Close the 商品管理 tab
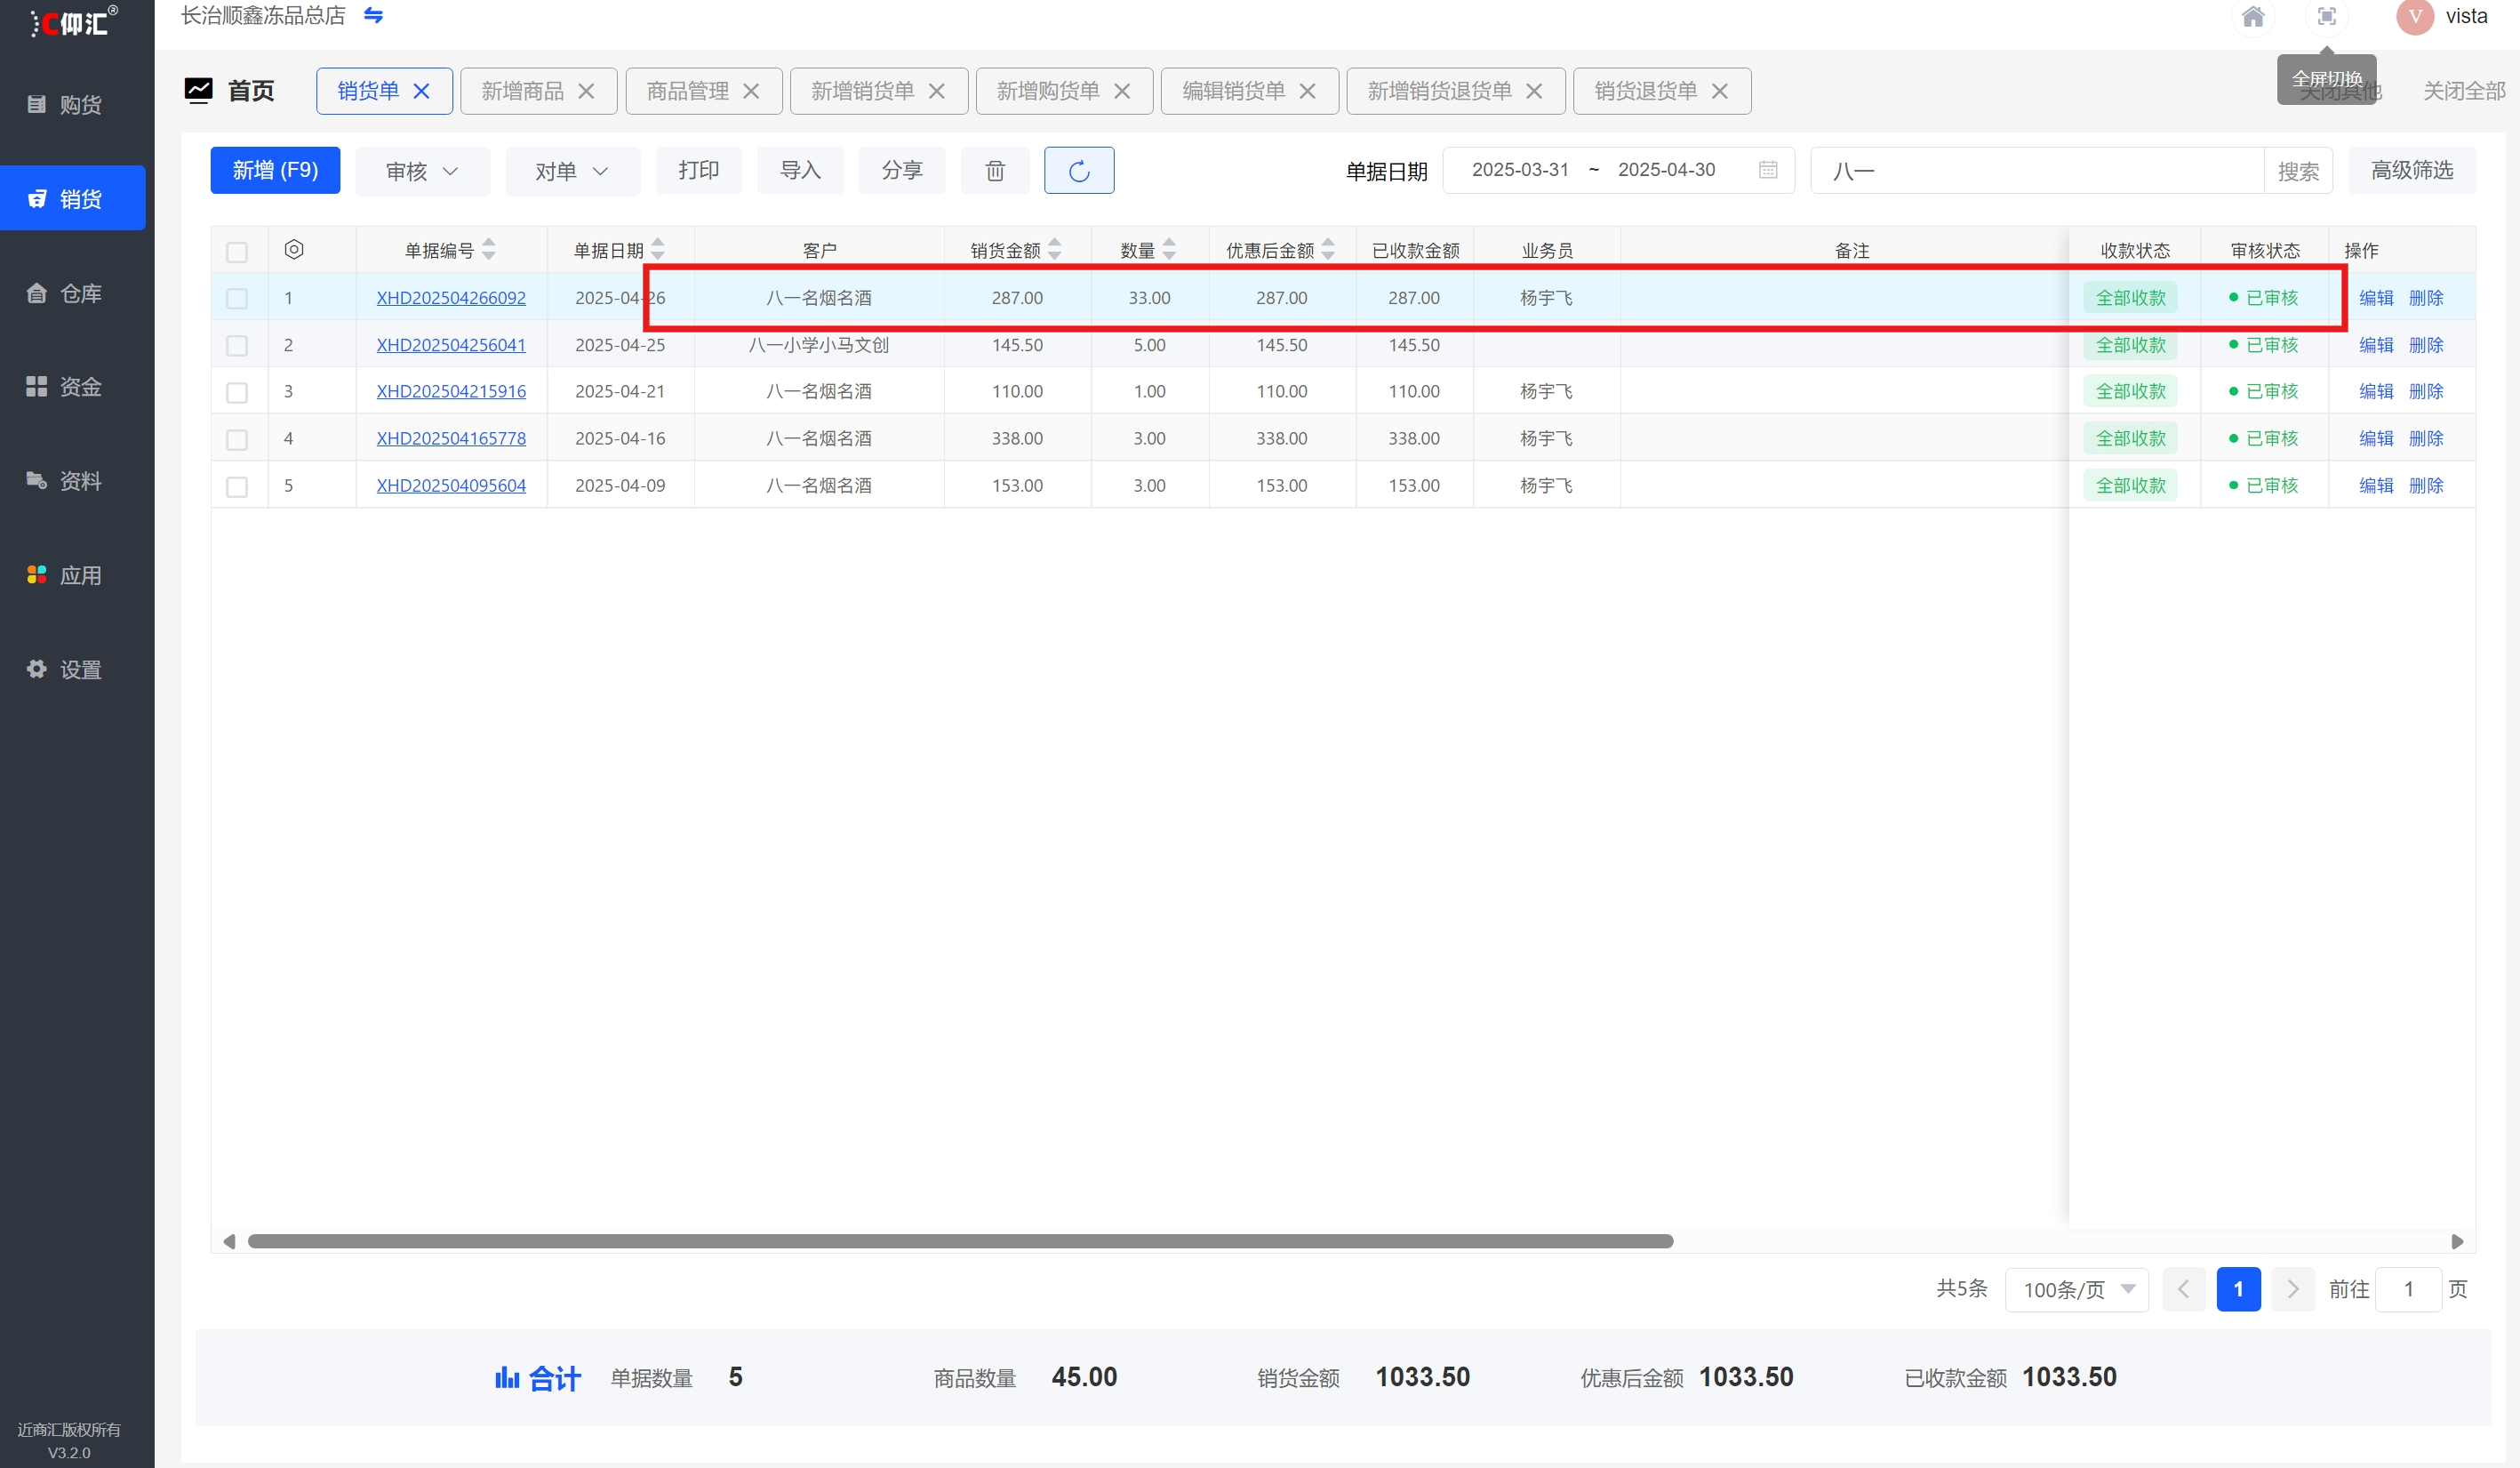 point(751,91)
